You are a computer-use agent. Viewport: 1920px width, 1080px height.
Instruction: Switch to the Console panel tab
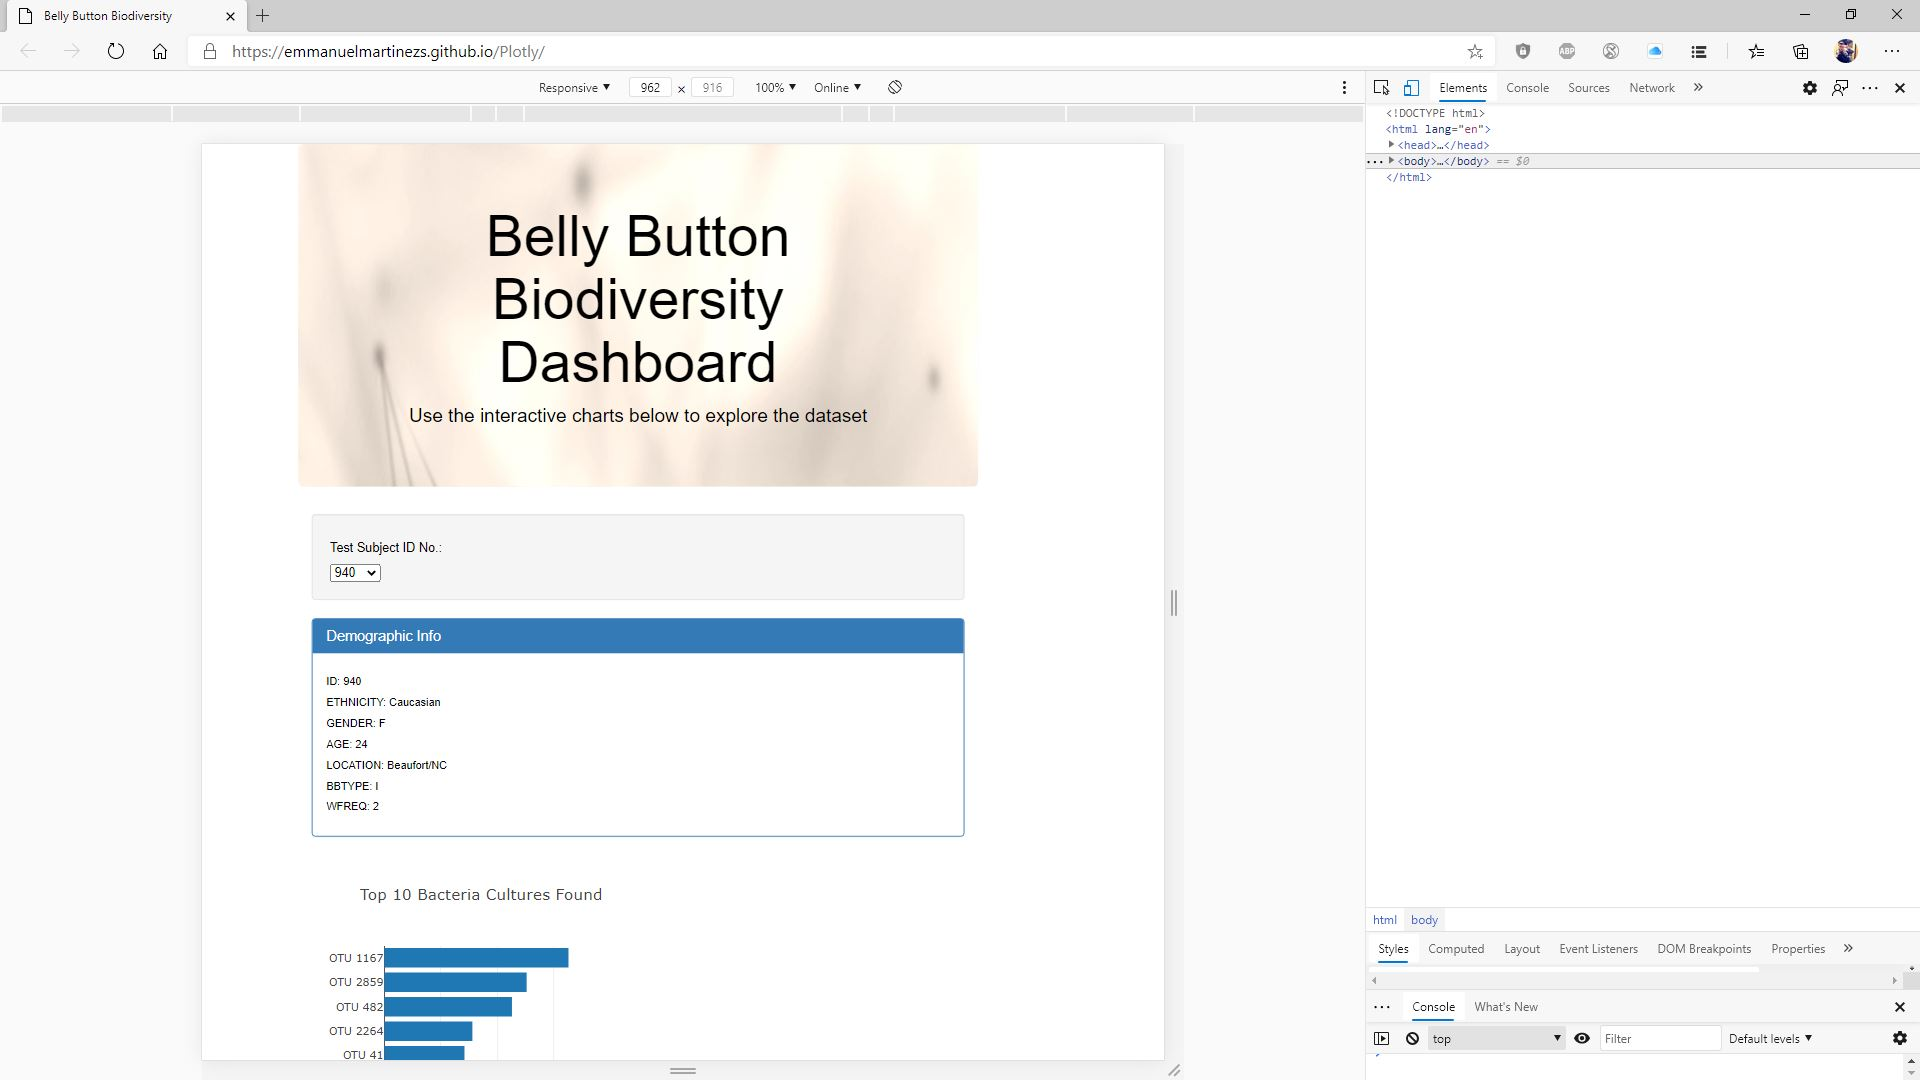point(1527,88)
